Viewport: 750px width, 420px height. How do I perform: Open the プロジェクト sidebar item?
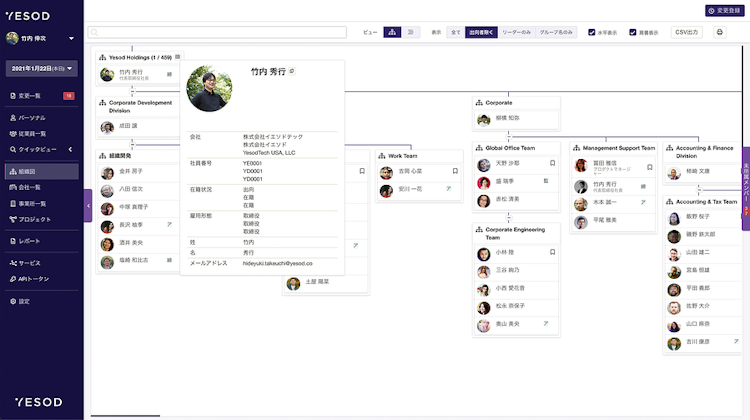pos(42,219)
